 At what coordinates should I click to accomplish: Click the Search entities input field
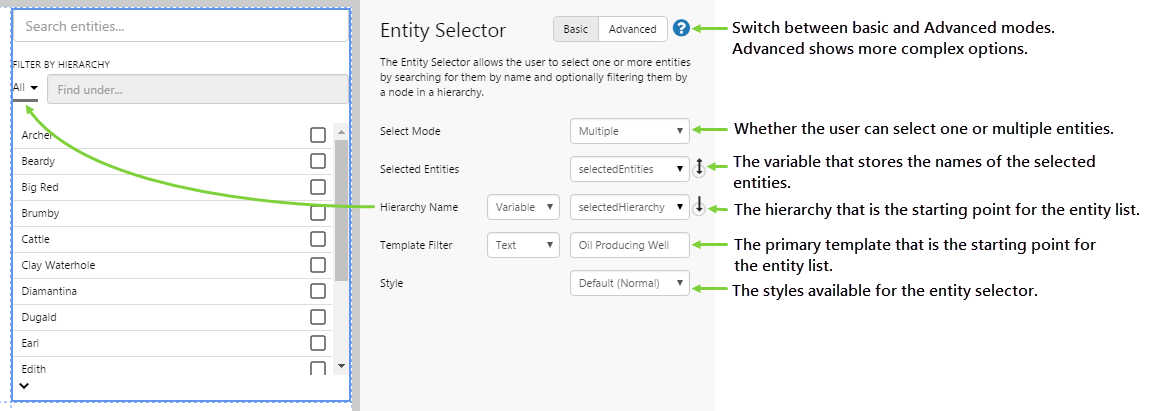pyautogui.click(x=181, y=26)
